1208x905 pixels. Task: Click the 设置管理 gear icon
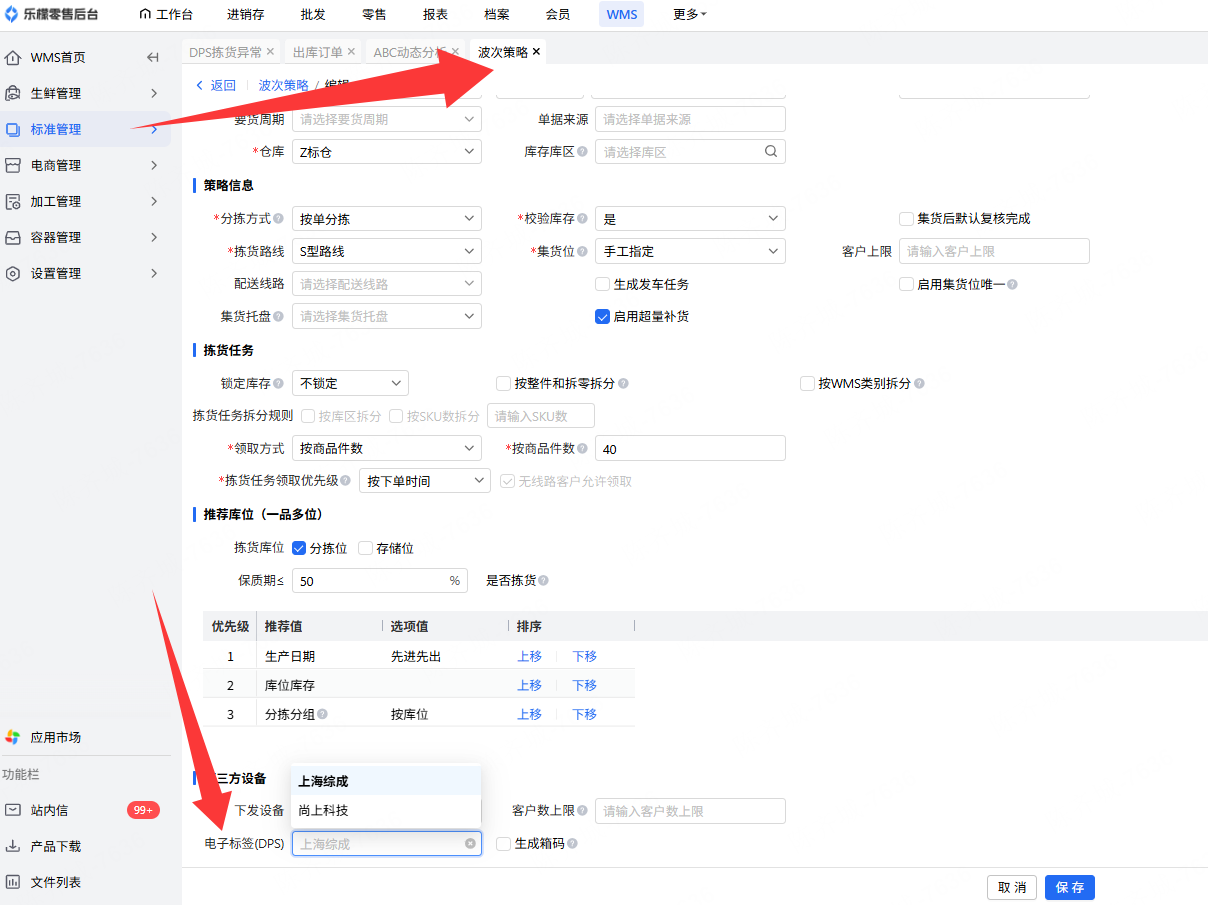(13, 273)
